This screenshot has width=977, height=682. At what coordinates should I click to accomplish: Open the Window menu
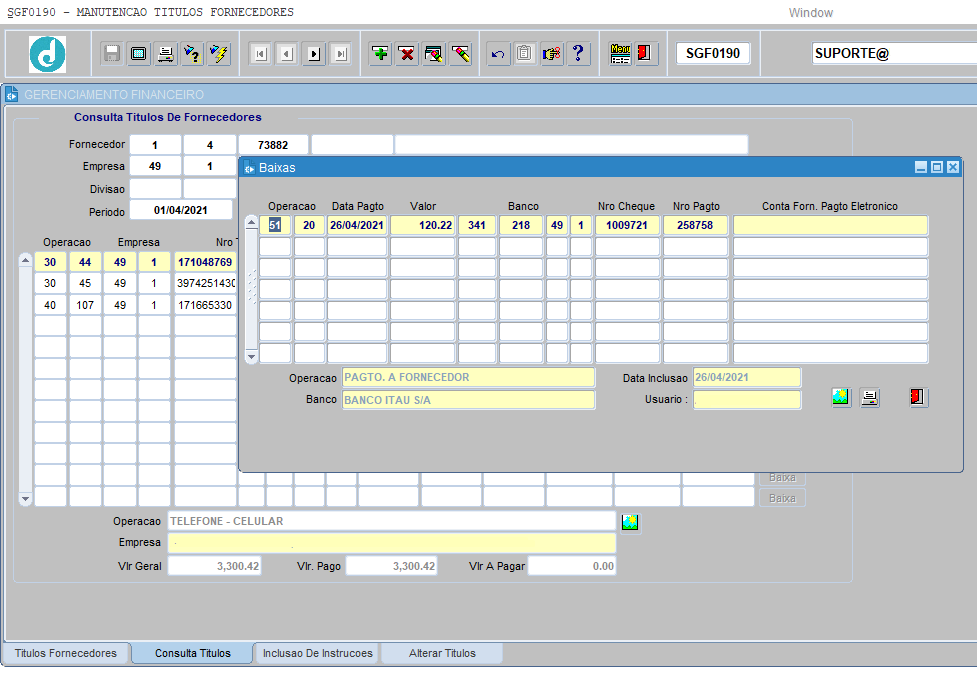pos(811,12)
